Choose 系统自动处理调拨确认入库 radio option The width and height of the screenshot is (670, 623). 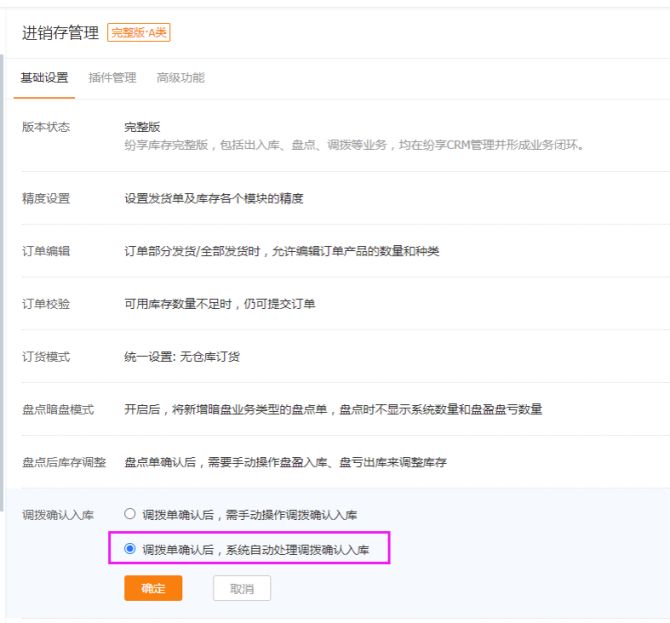click(130, 549)
